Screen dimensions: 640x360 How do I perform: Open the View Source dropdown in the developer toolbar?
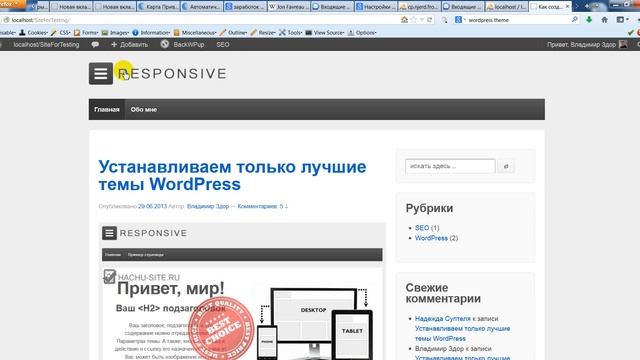point(325,33)
